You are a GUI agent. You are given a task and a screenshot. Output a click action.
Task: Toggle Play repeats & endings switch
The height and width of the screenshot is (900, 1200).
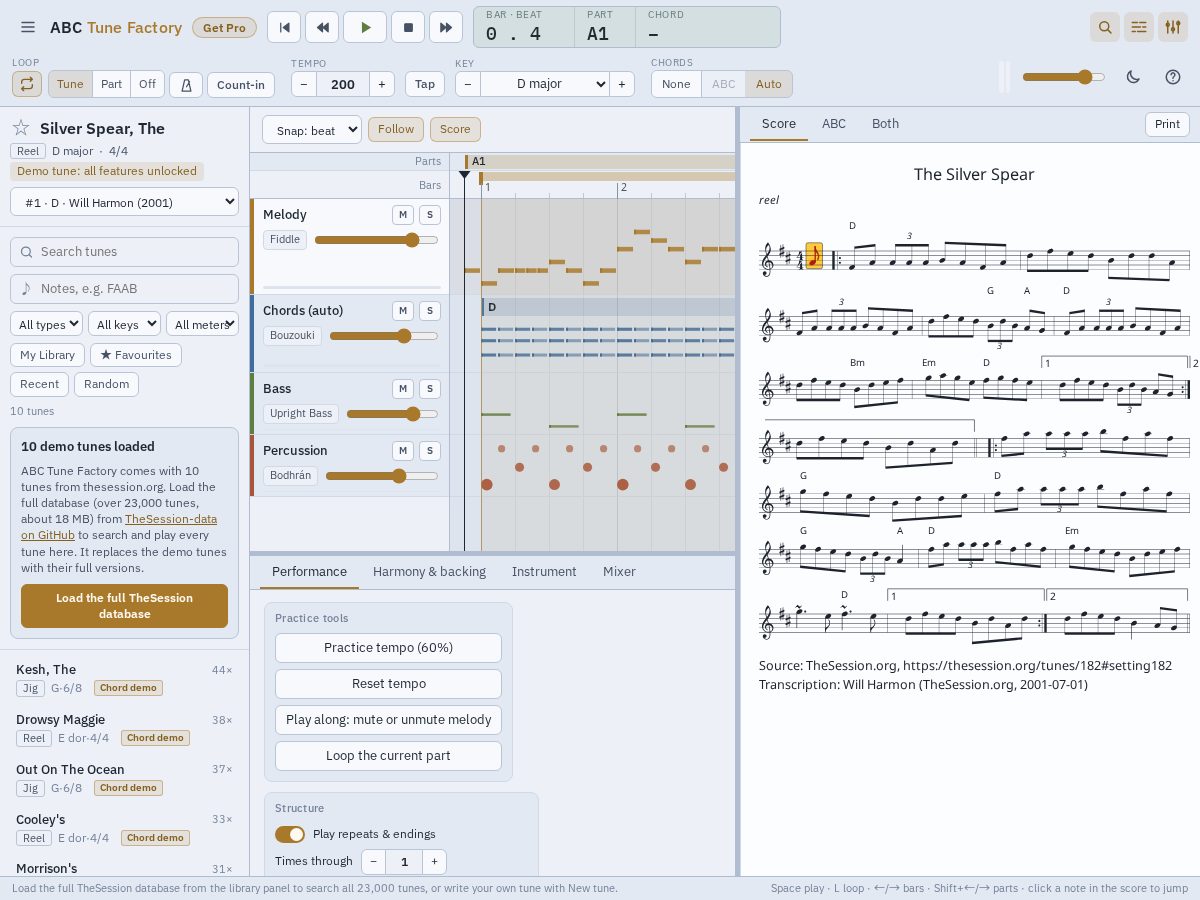(x=290, y=834)
